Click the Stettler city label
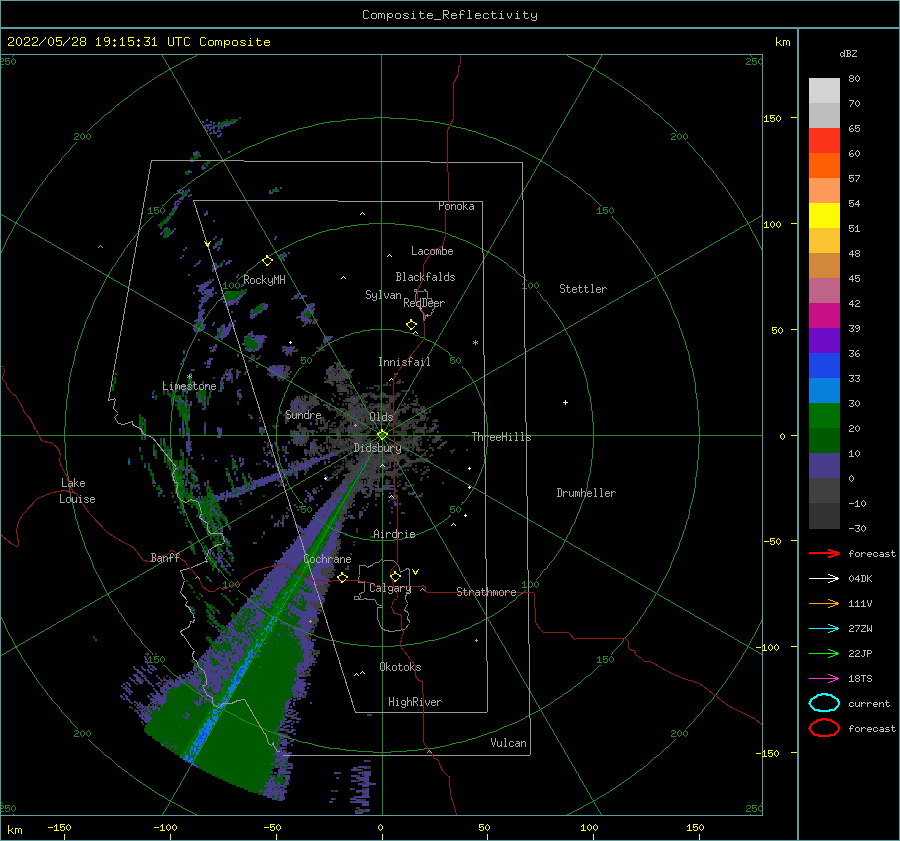The width and height of the screenshot is (900, 841). (583, 289)
